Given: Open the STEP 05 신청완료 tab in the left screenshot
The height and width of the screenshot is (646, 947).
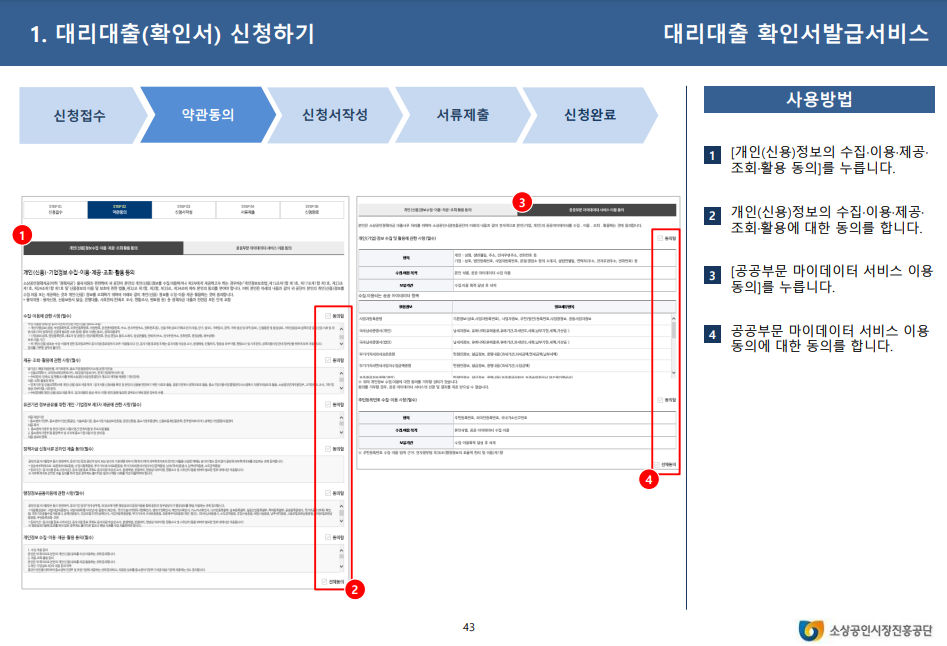Looking at the screenshot, I should click(312, 209).
